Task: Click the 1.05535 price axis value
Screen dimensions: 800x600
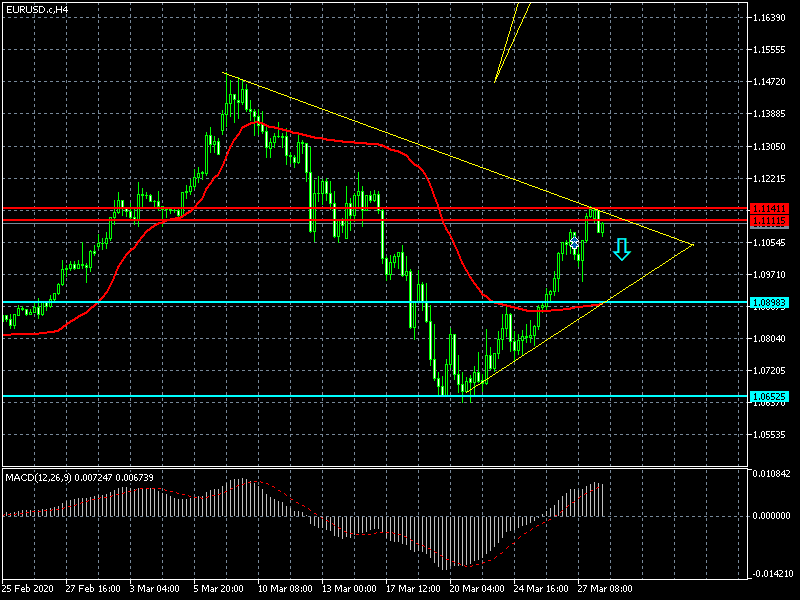Action: tap(769, 435)
